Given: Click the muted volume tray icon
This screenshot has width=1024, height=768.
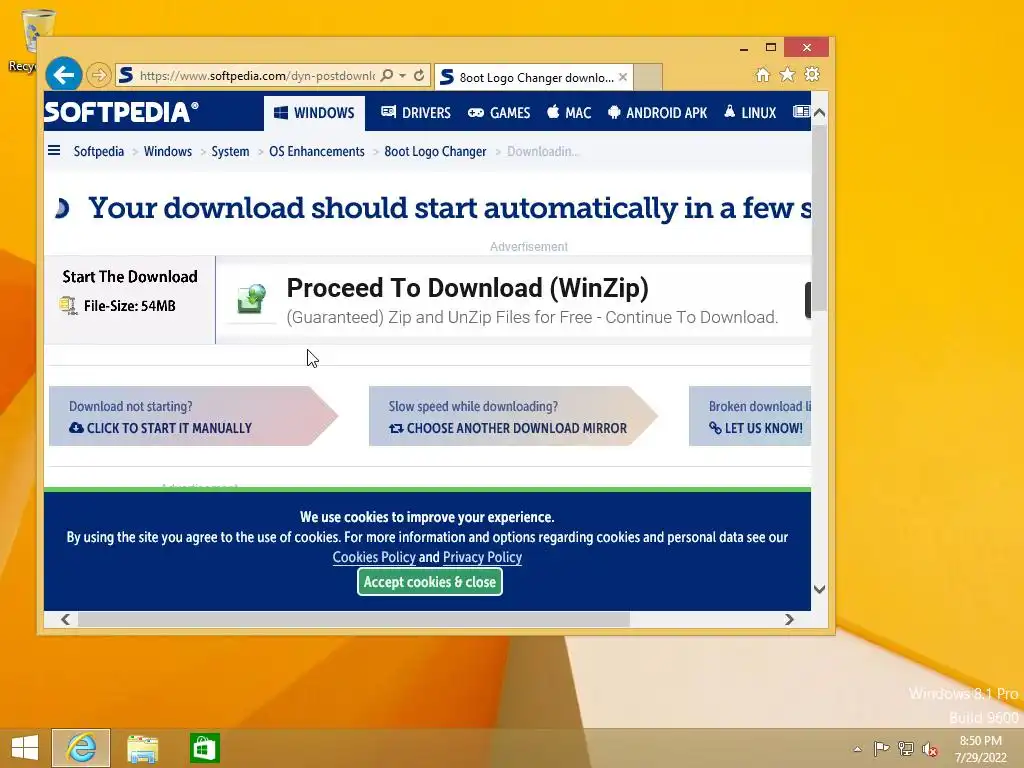Looking at the screenshot, I should coord(930,749).
